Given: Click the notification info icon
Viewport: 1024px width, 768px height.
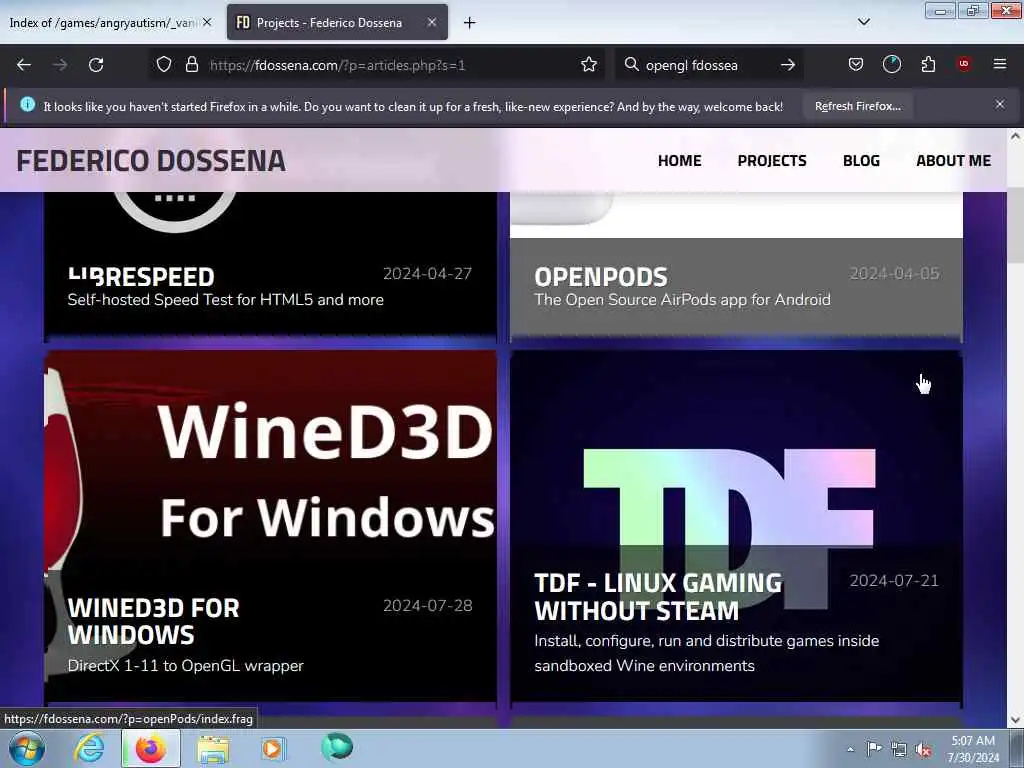Looking at the screenshot, I should 27,104.
